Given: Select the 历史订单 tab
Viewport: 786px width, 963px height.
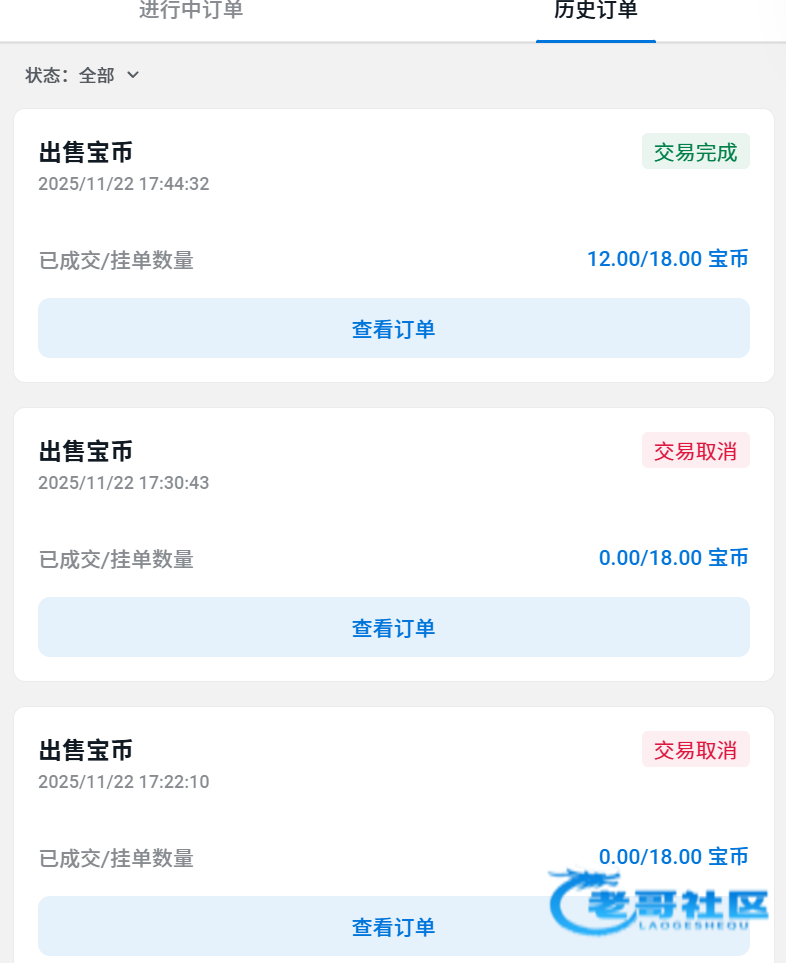Looking at the screenshot, I should coord(595,11).
